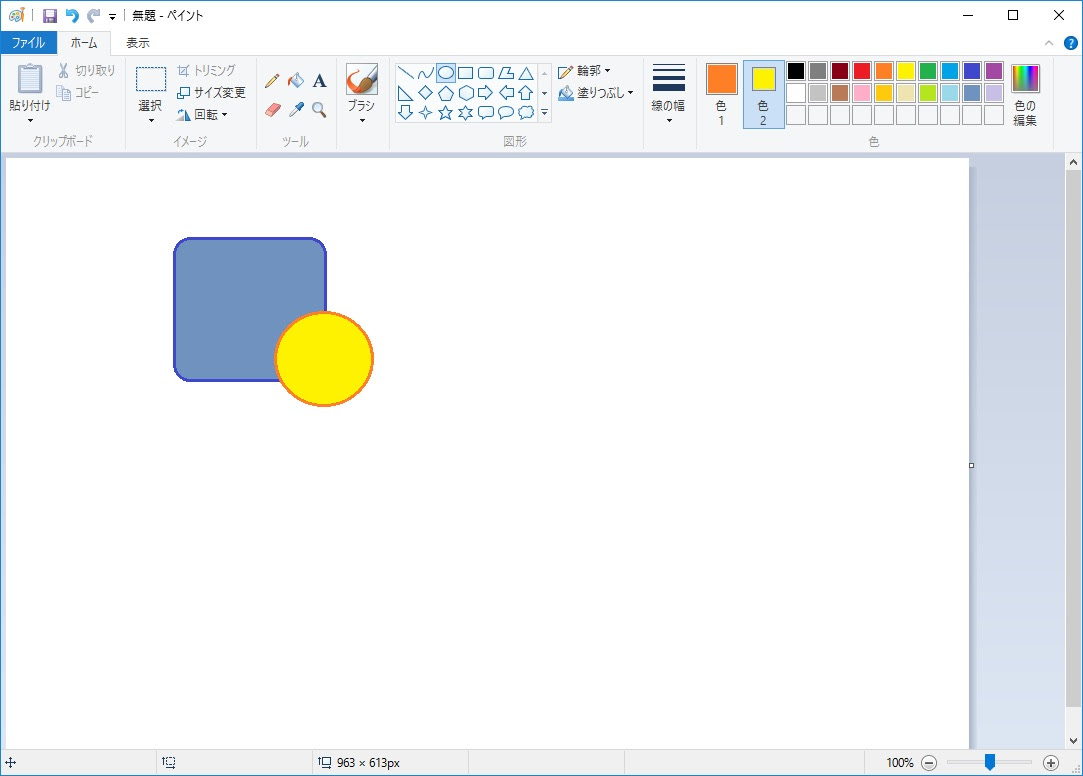Open the 輪郭 outline dropdown
Viewport: 1083px width, 776px height.
tap(584, 70)
